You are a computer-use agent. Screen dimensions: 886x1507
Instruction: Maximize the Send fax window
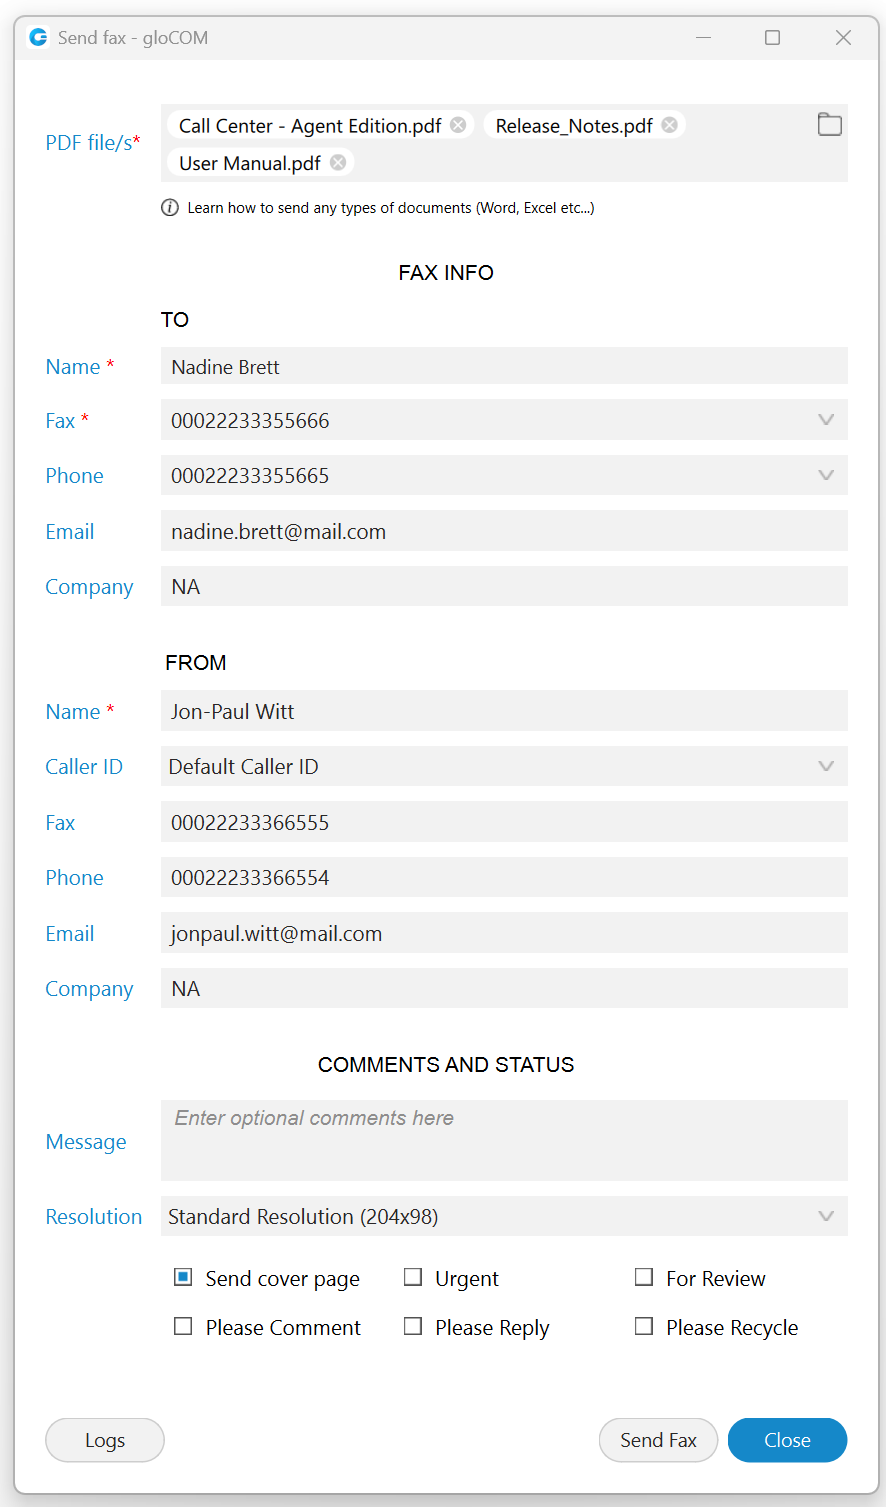tap(772, 38)
